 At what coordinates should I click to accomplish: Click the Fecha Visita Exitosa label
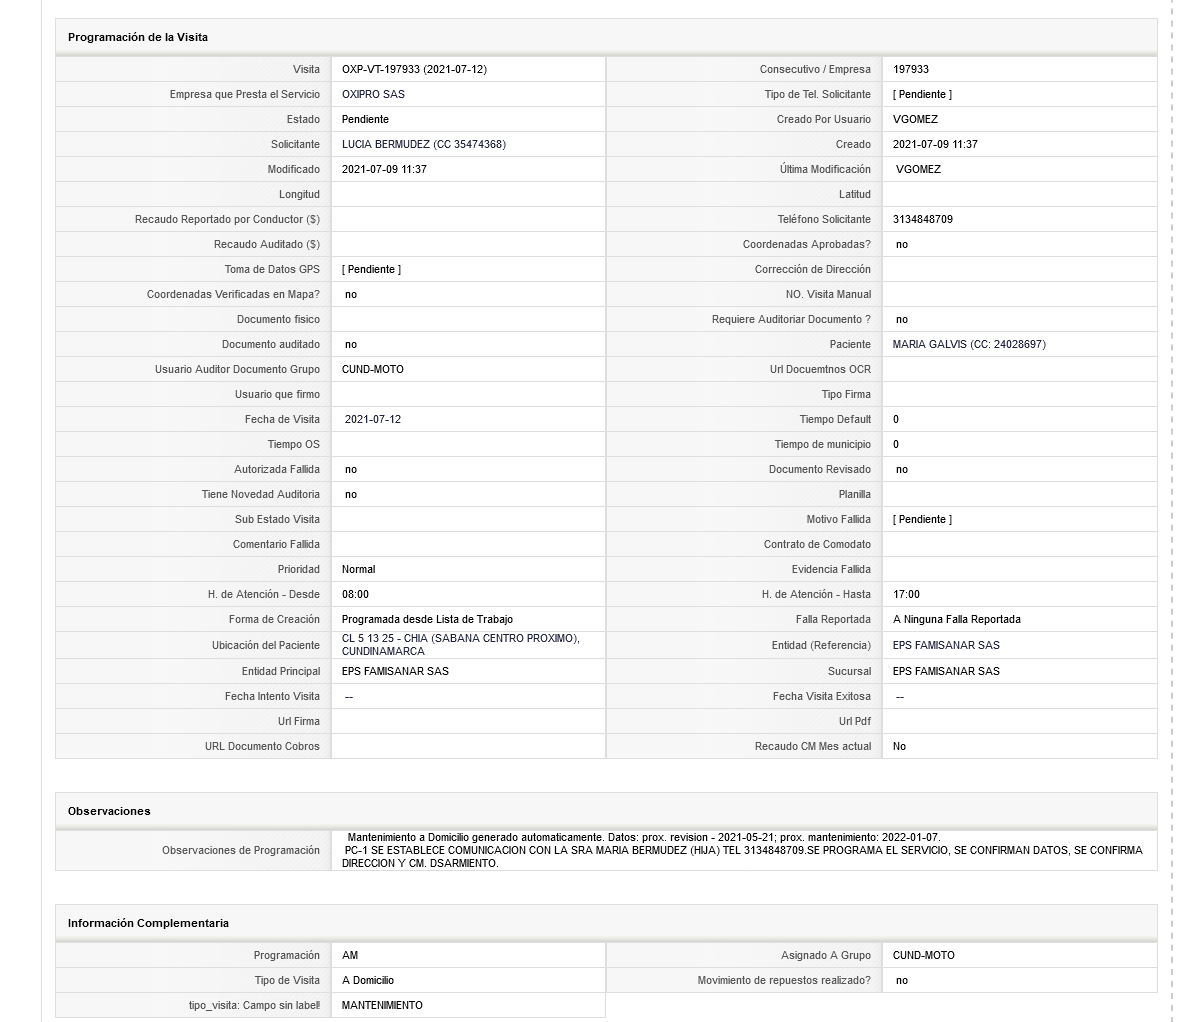(x=822, y=696)
